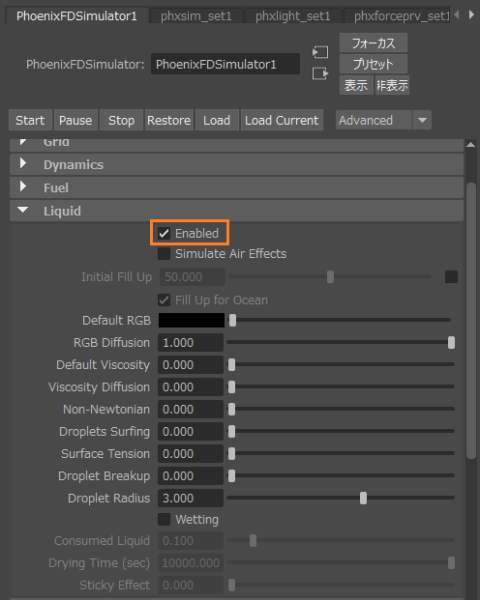Open the Default RGB color swatch
The width and height of the screenshot is (480, 600).
coord(191,320)
